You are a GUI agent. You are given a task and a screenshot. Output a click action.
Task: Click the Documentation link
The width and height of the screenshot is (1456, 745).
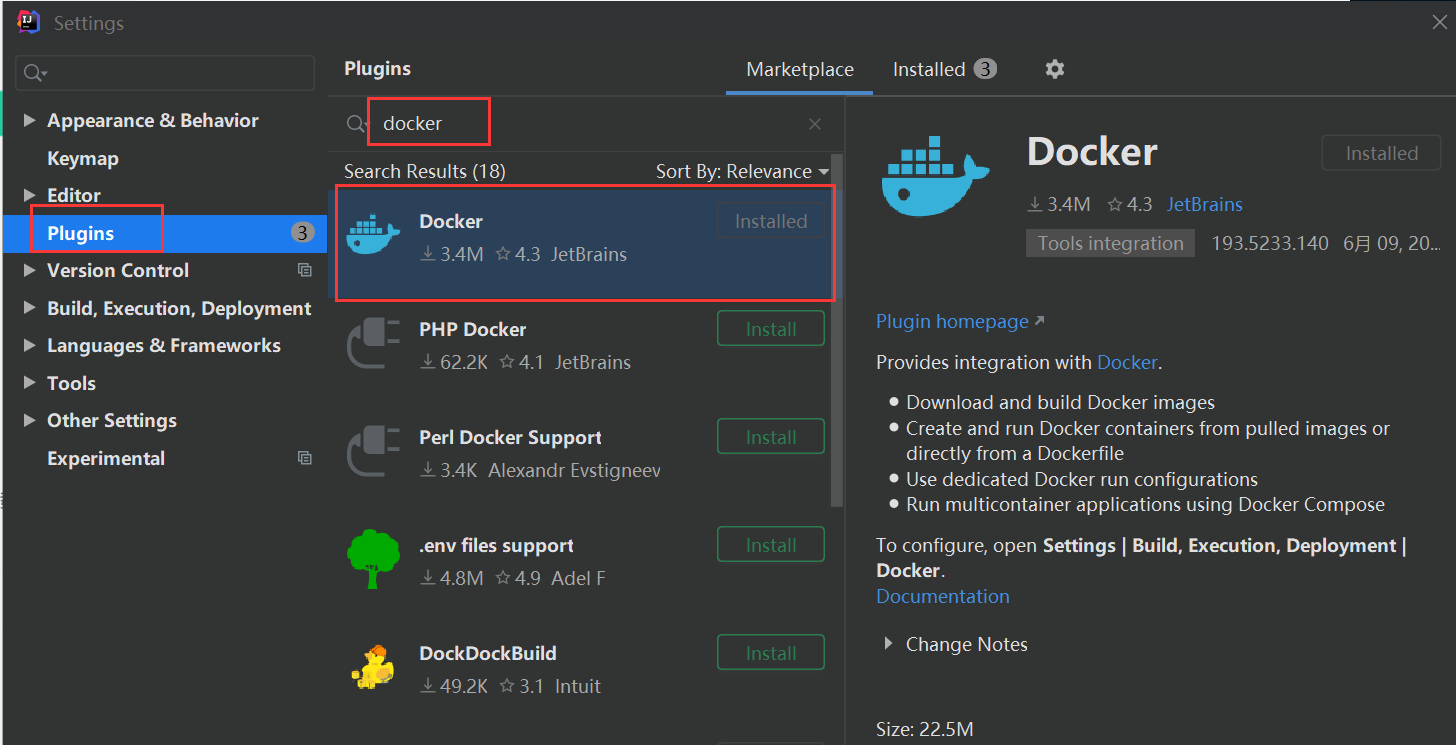pos(942,596)
